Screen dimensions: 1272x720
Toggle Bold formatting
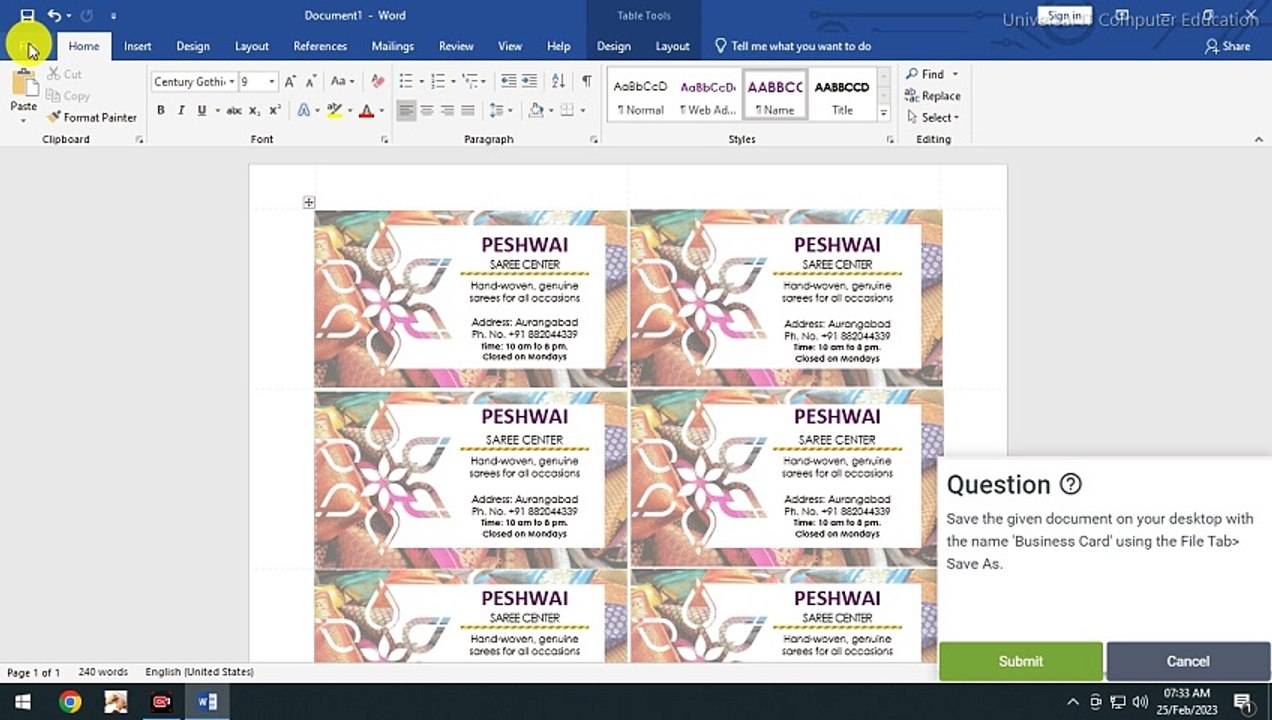(x=160, y=111)
